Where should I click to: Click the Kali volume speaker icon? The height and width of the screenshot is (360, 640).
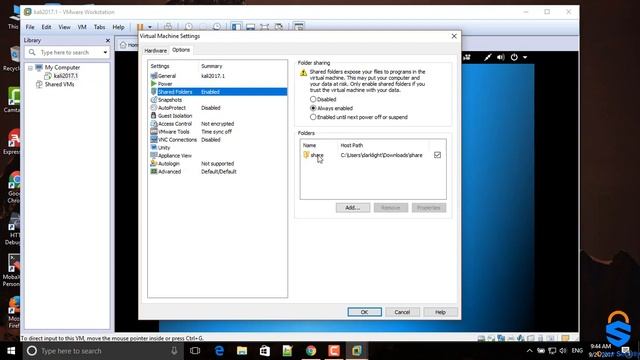click(x=501, y=57)
